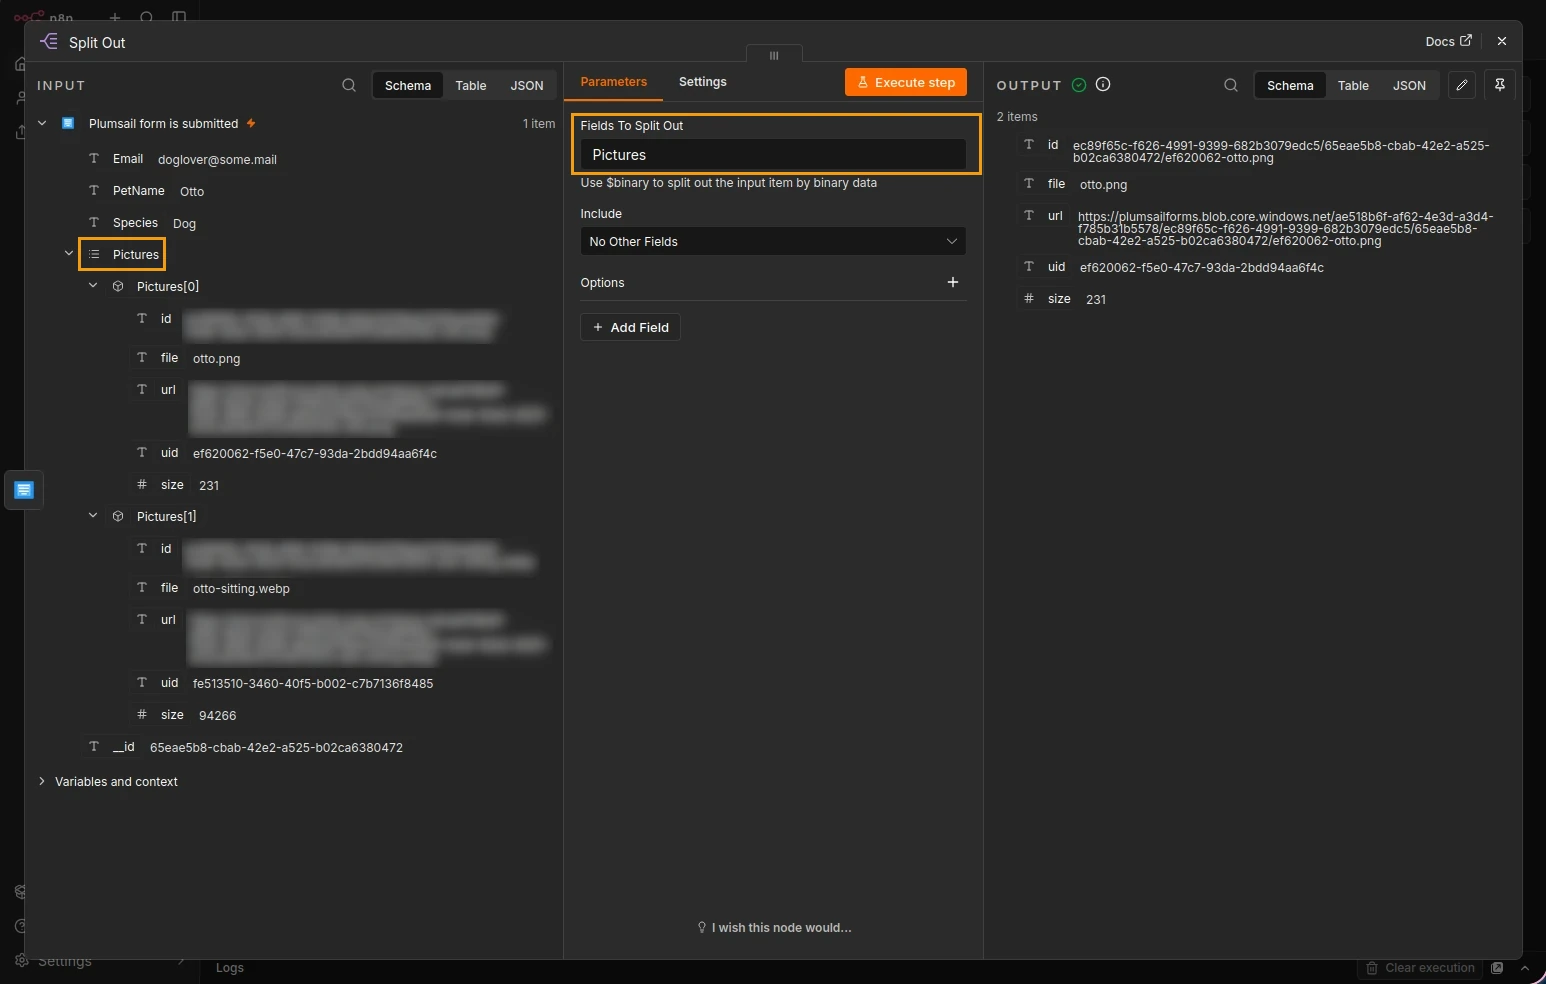Click the text type icon beside Email
The width and height of the screenshot is (1546, 984).
click(94, 159)
